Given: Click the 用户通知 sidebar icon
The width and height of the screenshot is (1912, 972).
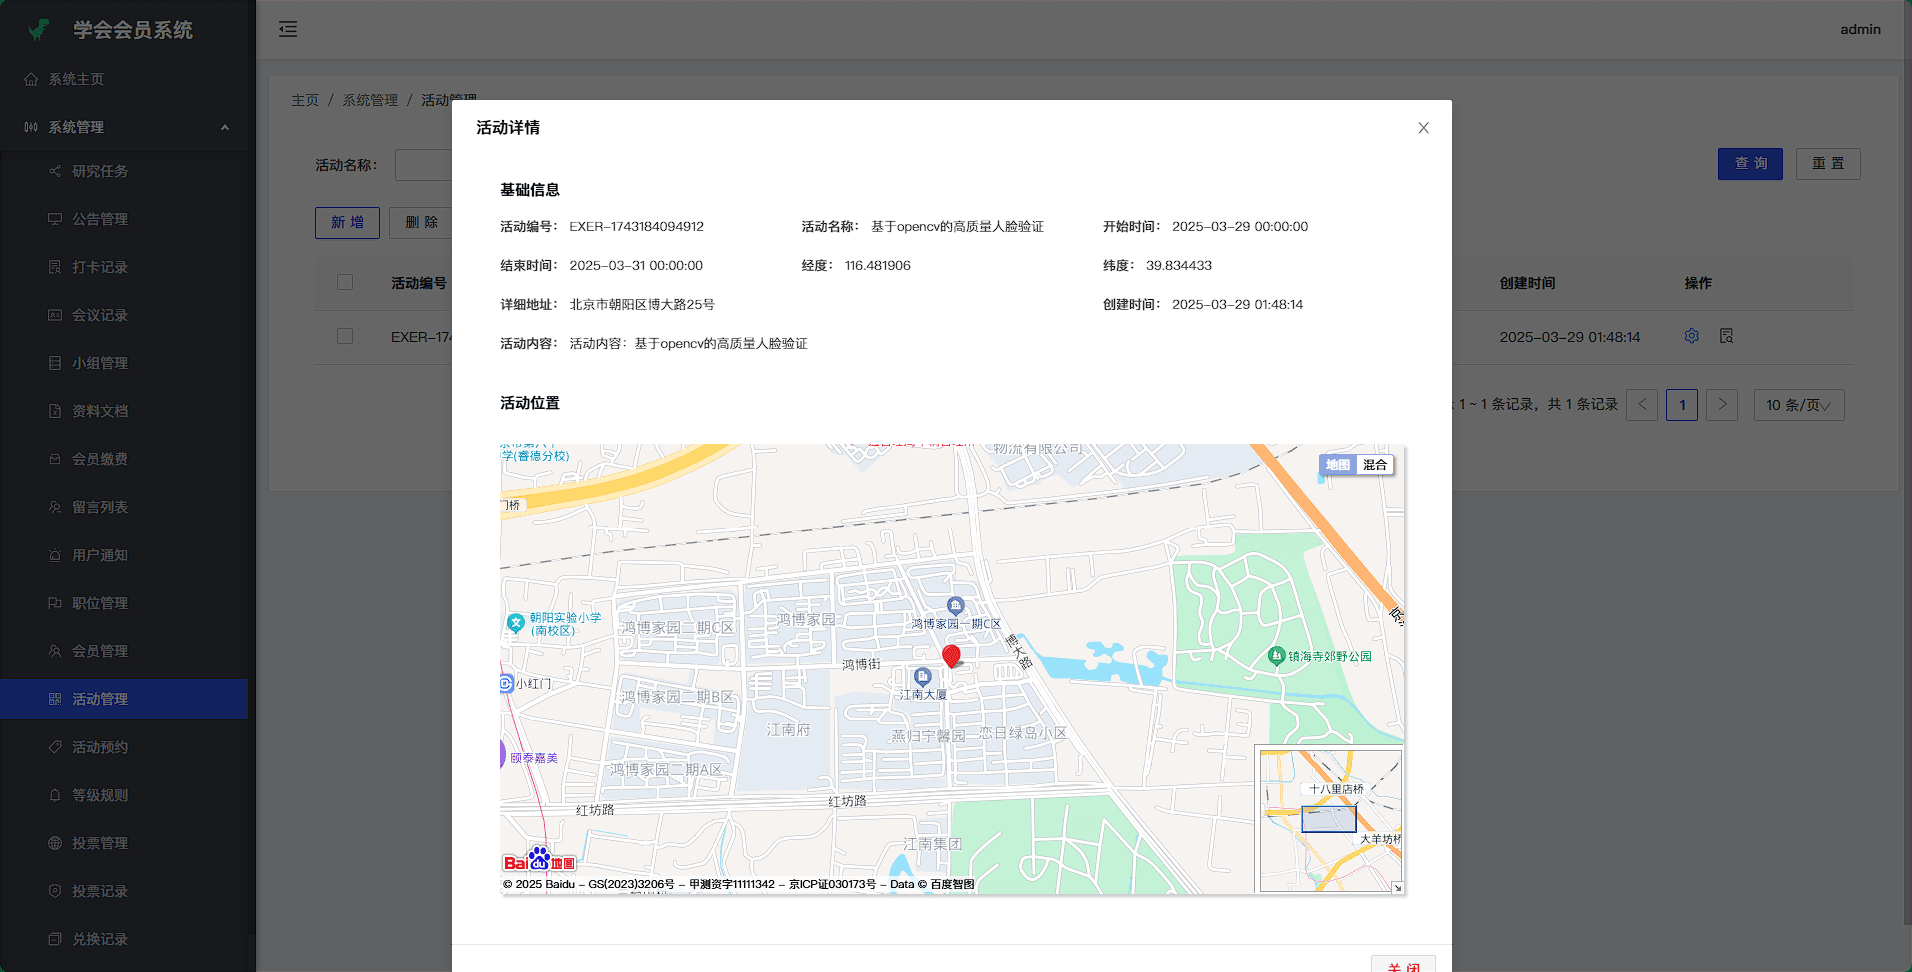Looking at the screenshot, I should tap(55, 555).
